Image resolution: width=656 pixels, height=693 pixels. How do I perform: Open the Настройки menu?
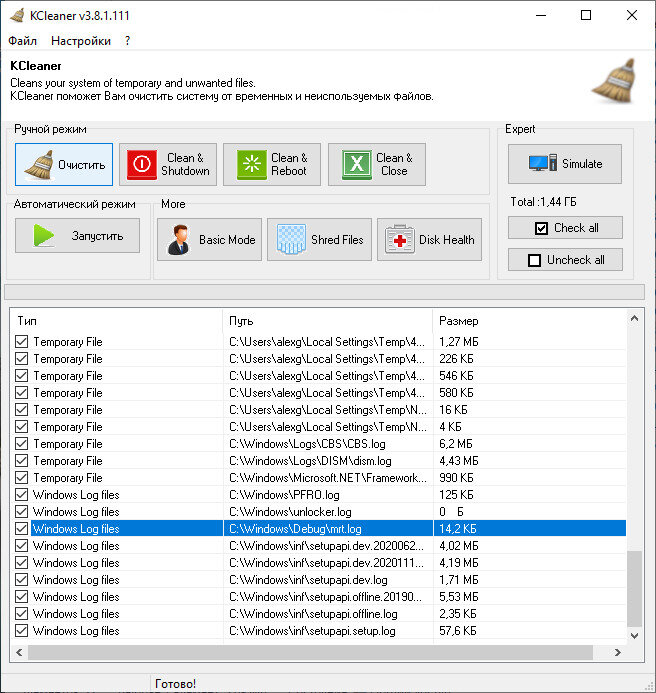coord(81,41)
